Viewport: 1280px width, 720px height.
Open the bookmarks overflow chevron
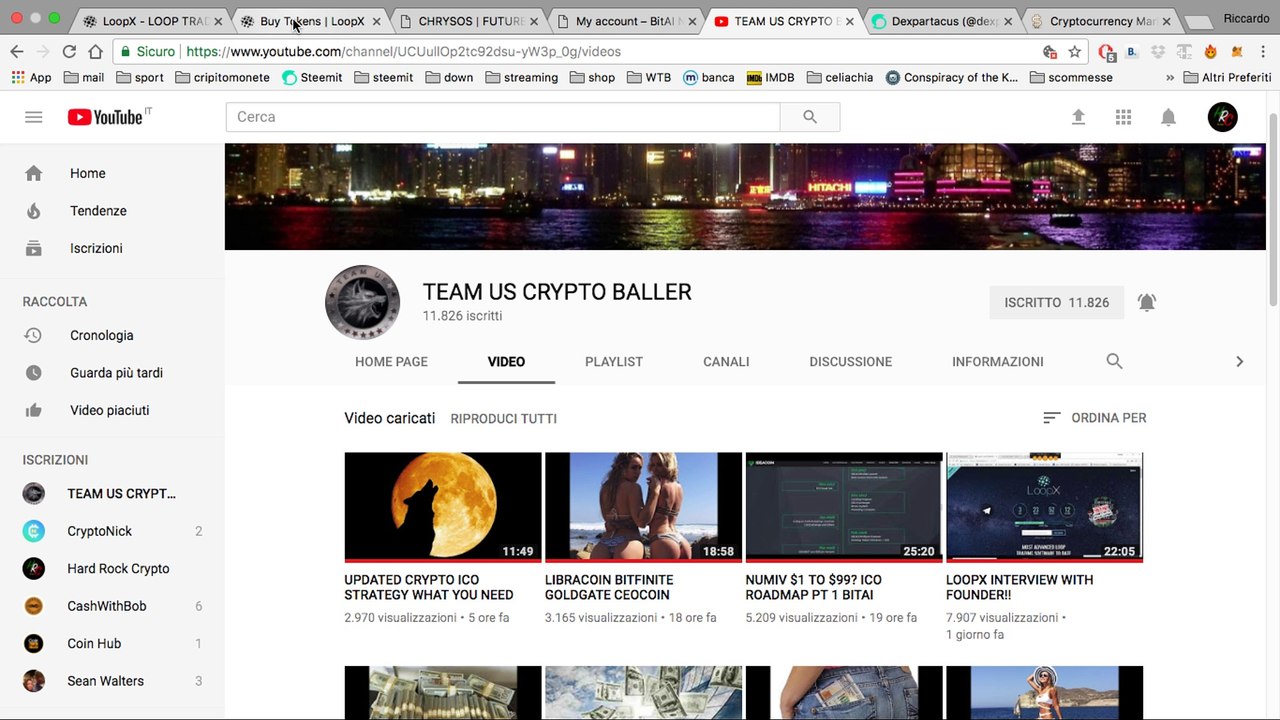pyautogui.click(x=1170, y=77)
